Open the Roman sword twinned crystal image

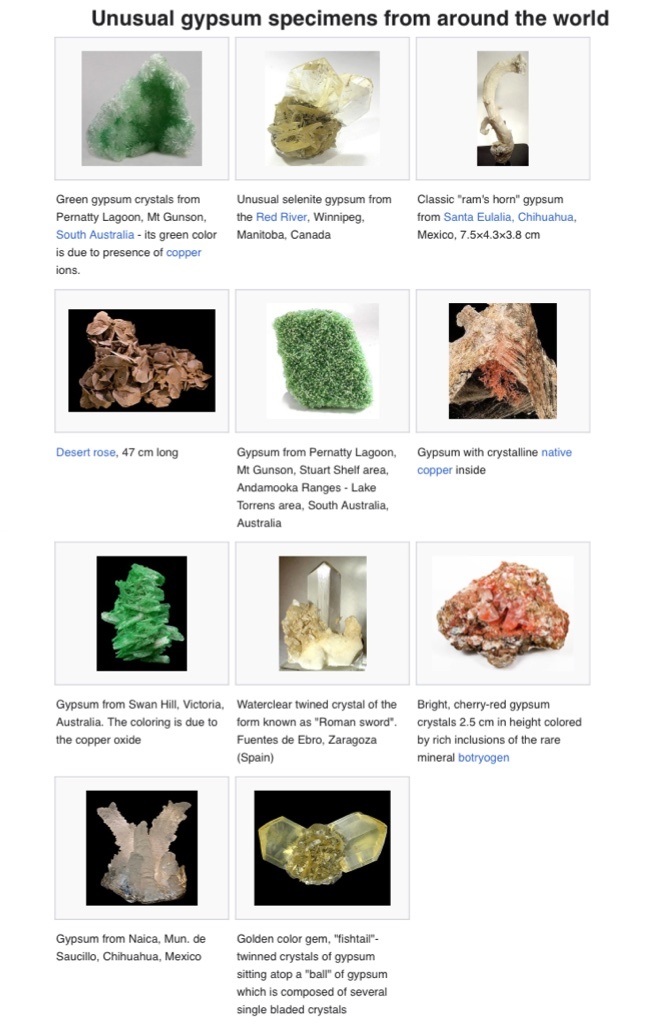322,613
